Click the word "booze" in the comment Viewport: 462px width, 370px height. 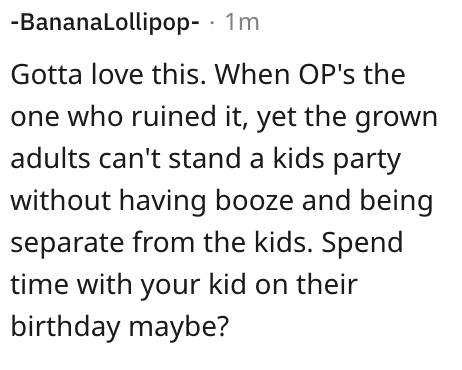[255, 200]
